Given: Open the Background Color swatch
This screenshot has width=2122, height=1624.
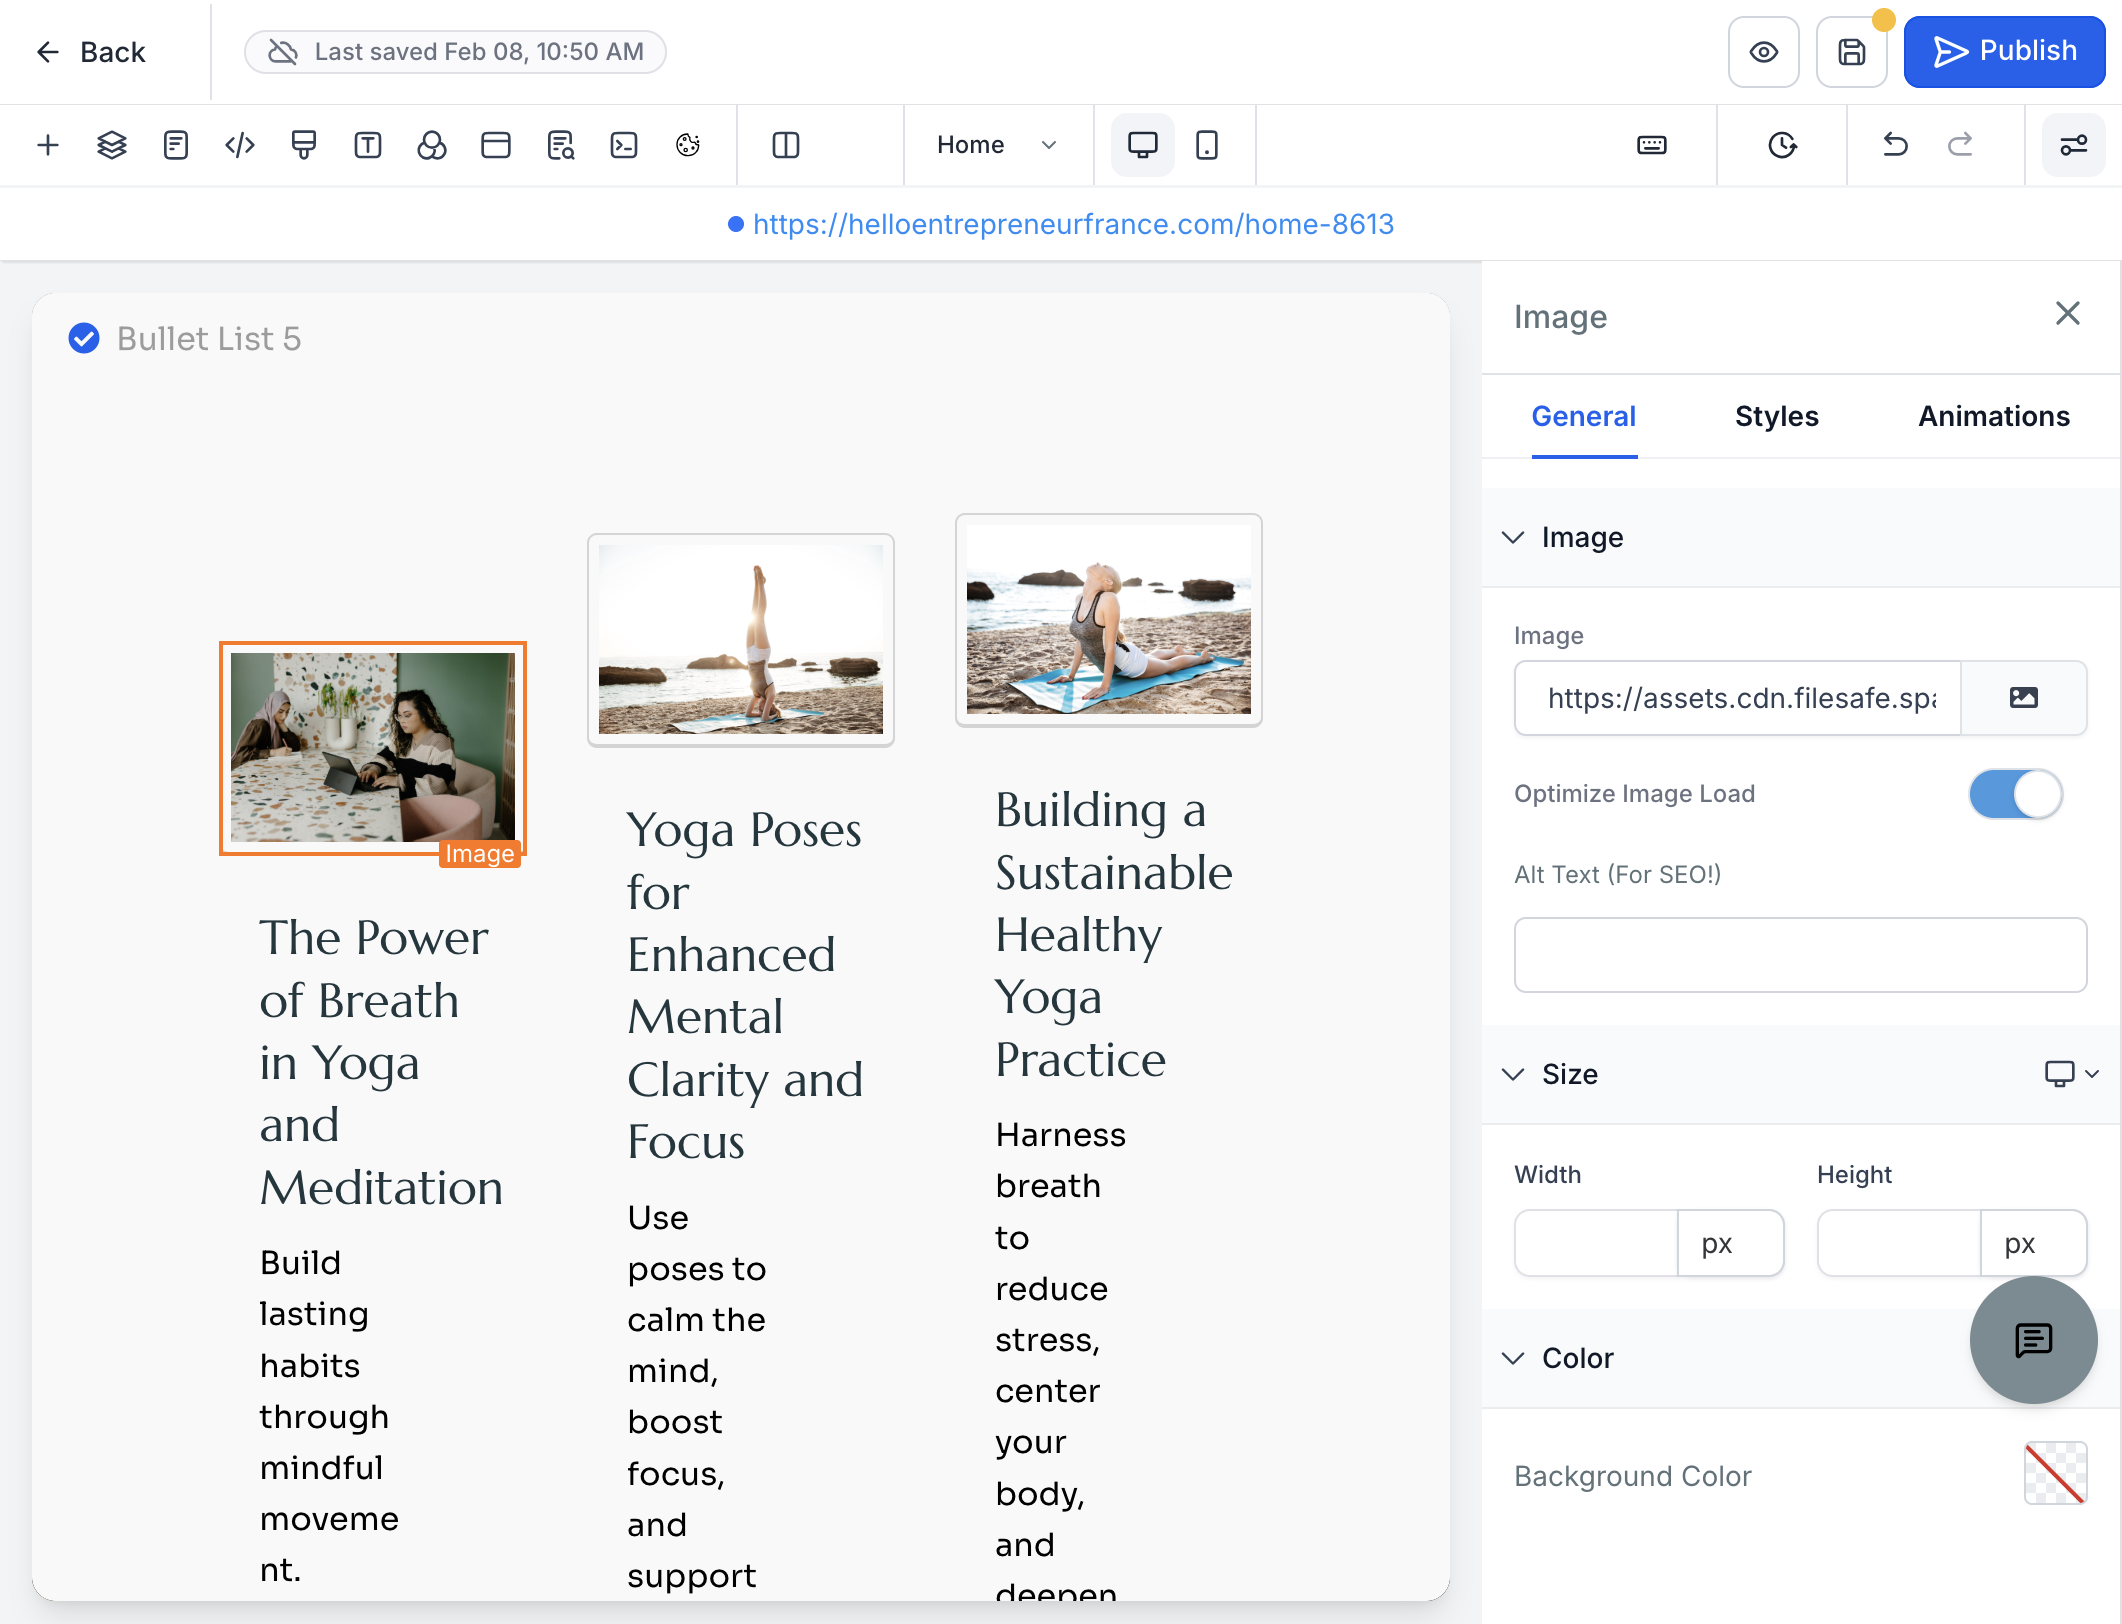Looking at the screenshot, I should pos(2055,1474).
